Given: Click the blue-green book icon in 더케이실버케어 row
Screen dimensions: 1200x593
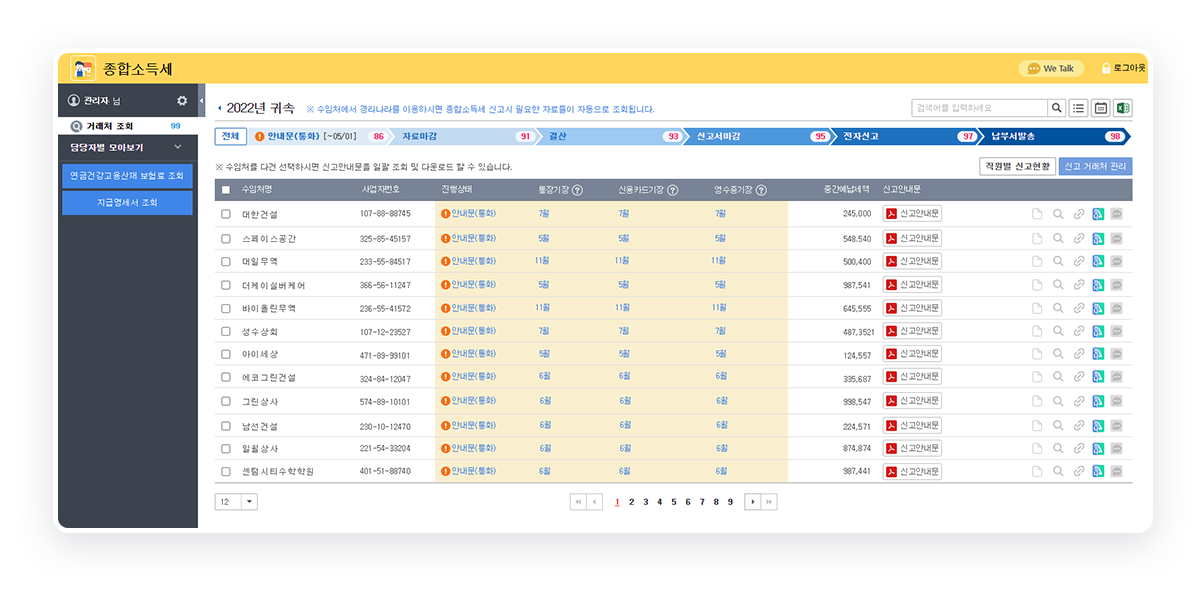Looking at the screenshot, I should pos(1097,285).
